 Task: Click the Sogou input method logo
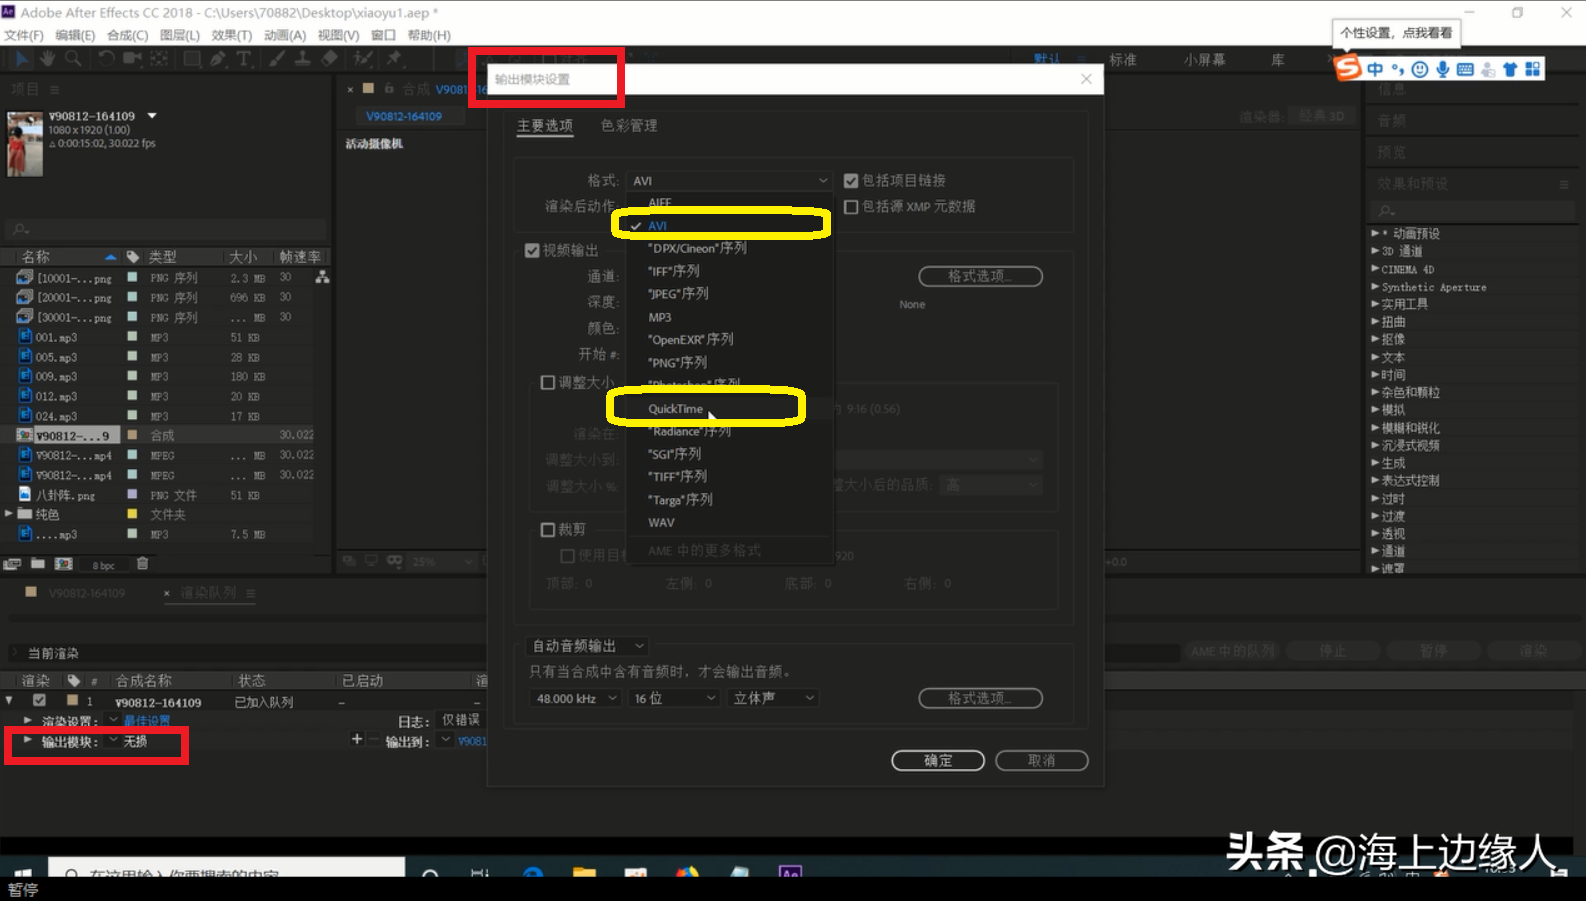[1348, 68]
